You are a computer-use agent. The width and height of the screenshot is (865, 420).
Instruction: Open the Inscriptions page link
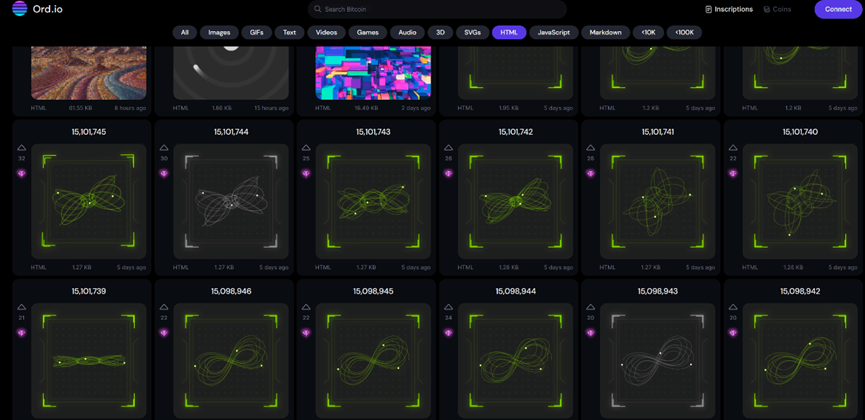[729, 9]
